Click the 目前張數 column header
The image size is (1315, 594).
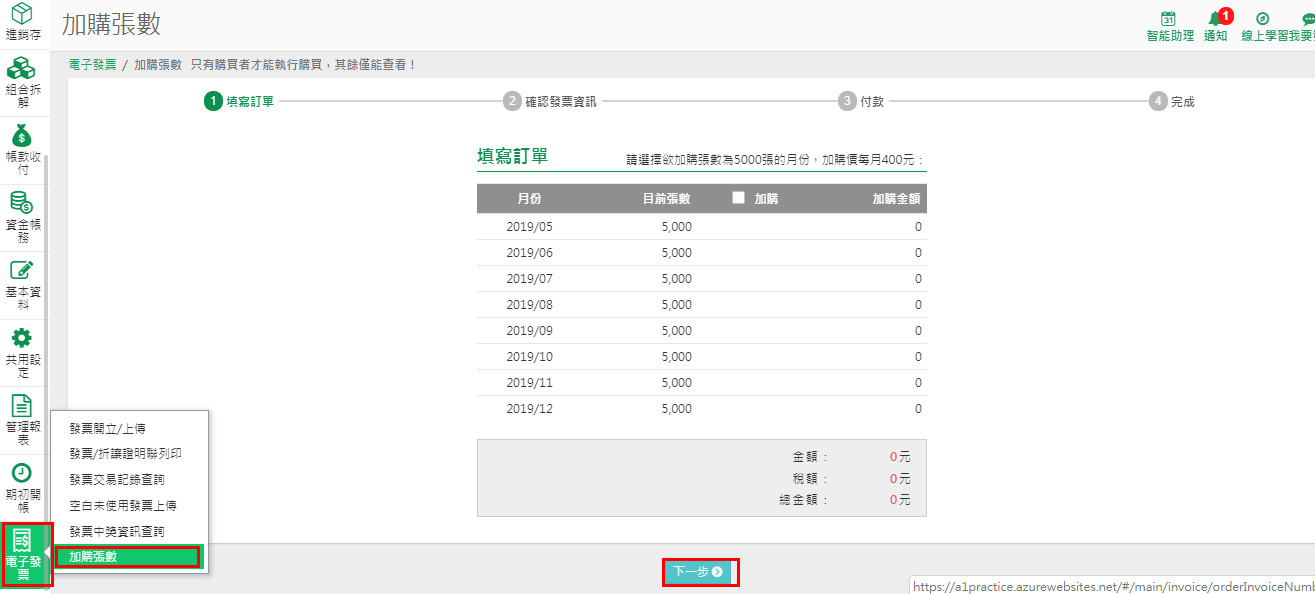(x=666, y=199)
